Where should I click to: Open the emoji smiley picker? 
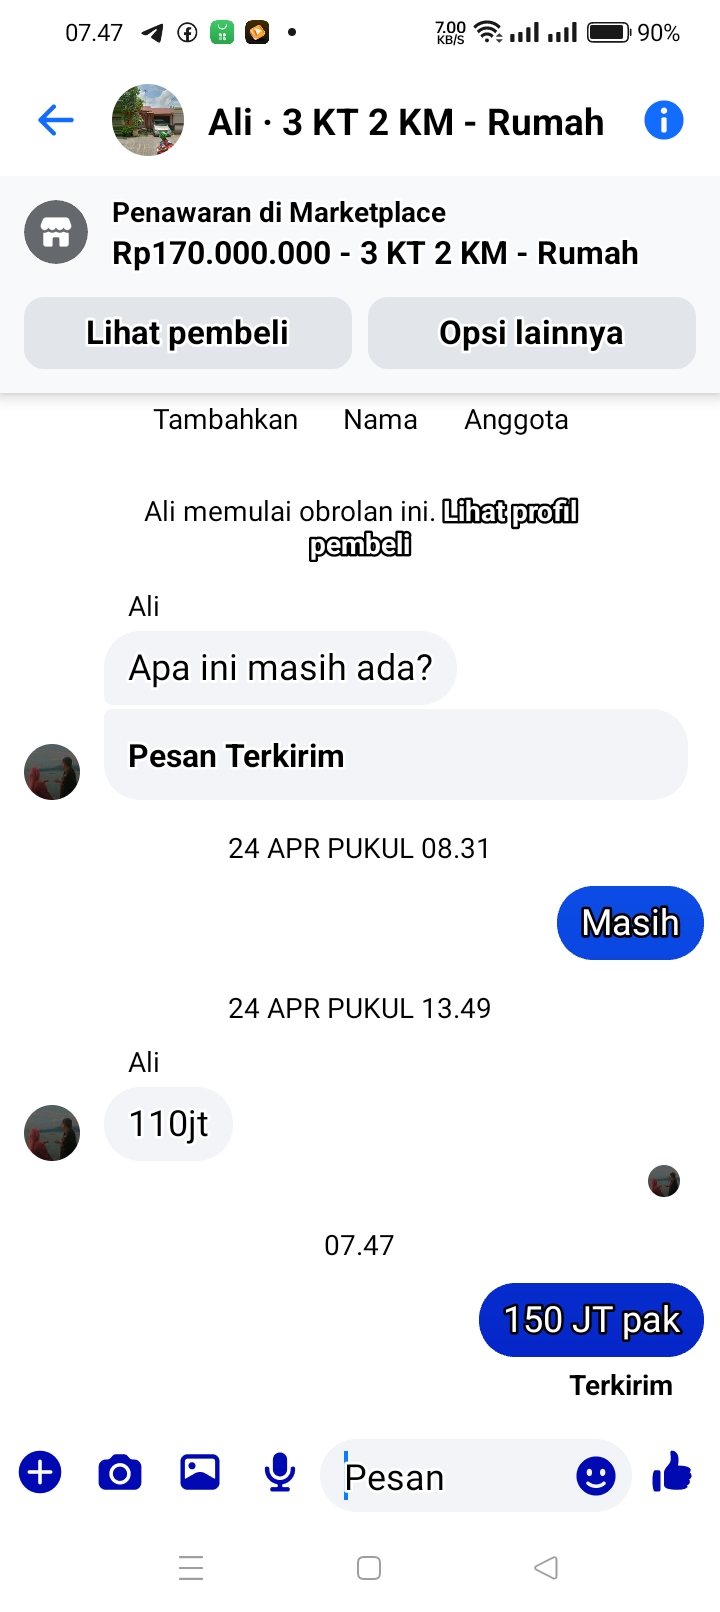pyautogui.click(x=596, y=1475)
